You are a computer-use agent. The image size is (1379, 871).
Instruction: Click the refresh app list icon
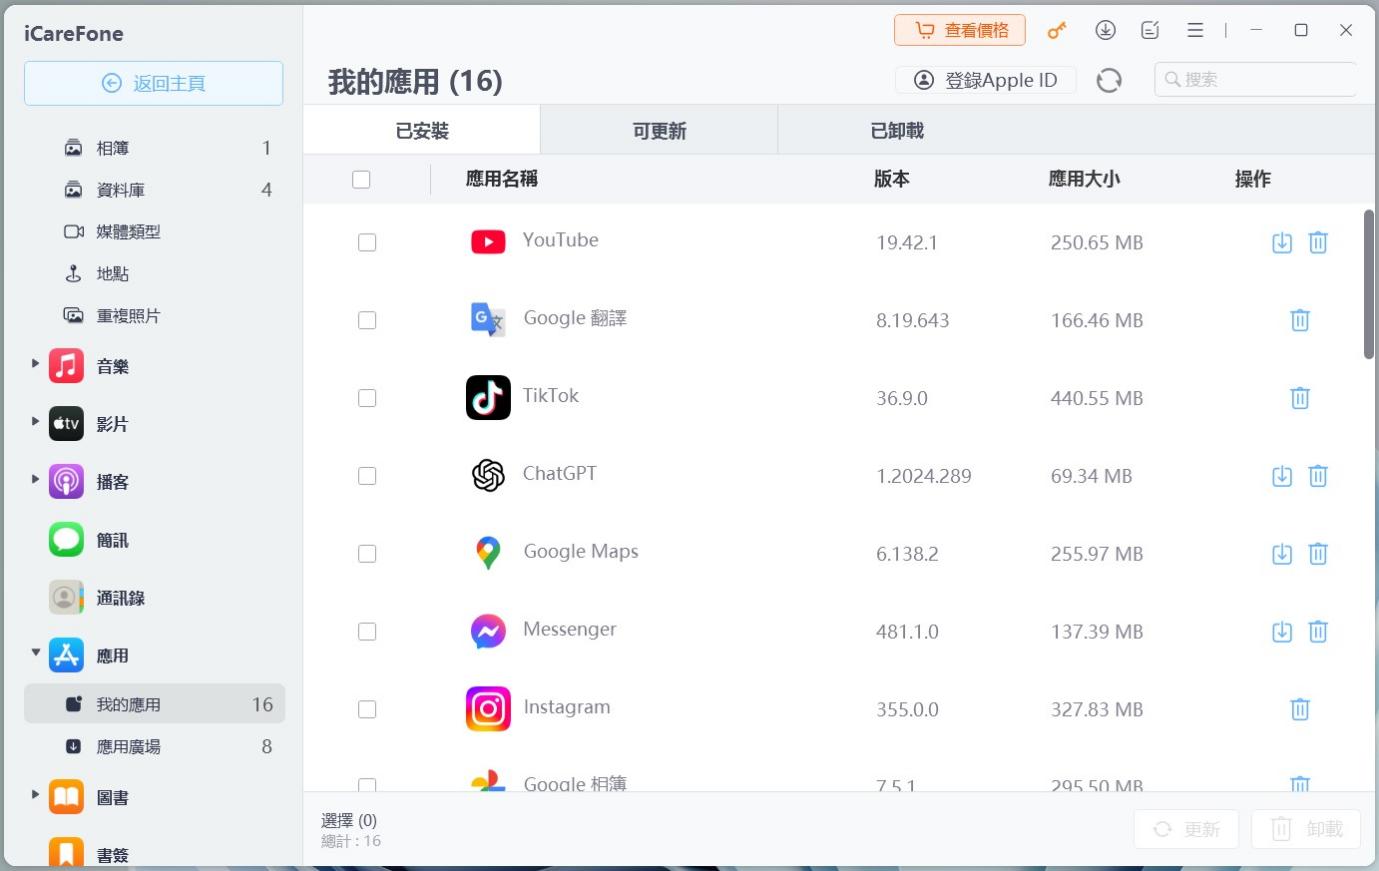click(x=1109, y=80)
